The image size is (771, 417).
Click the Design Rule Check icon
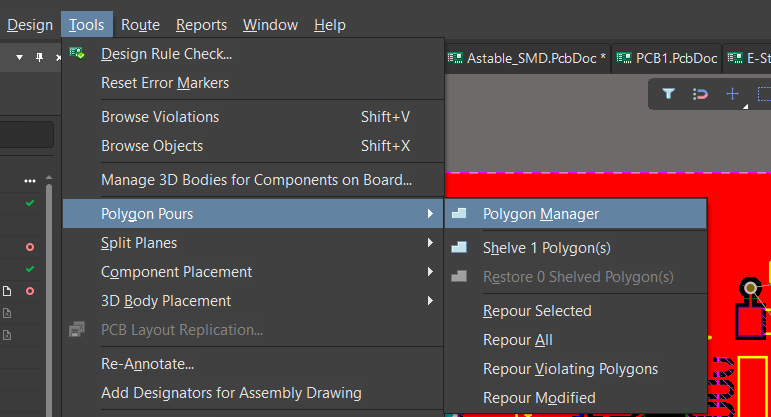click(x=77, y=53)
